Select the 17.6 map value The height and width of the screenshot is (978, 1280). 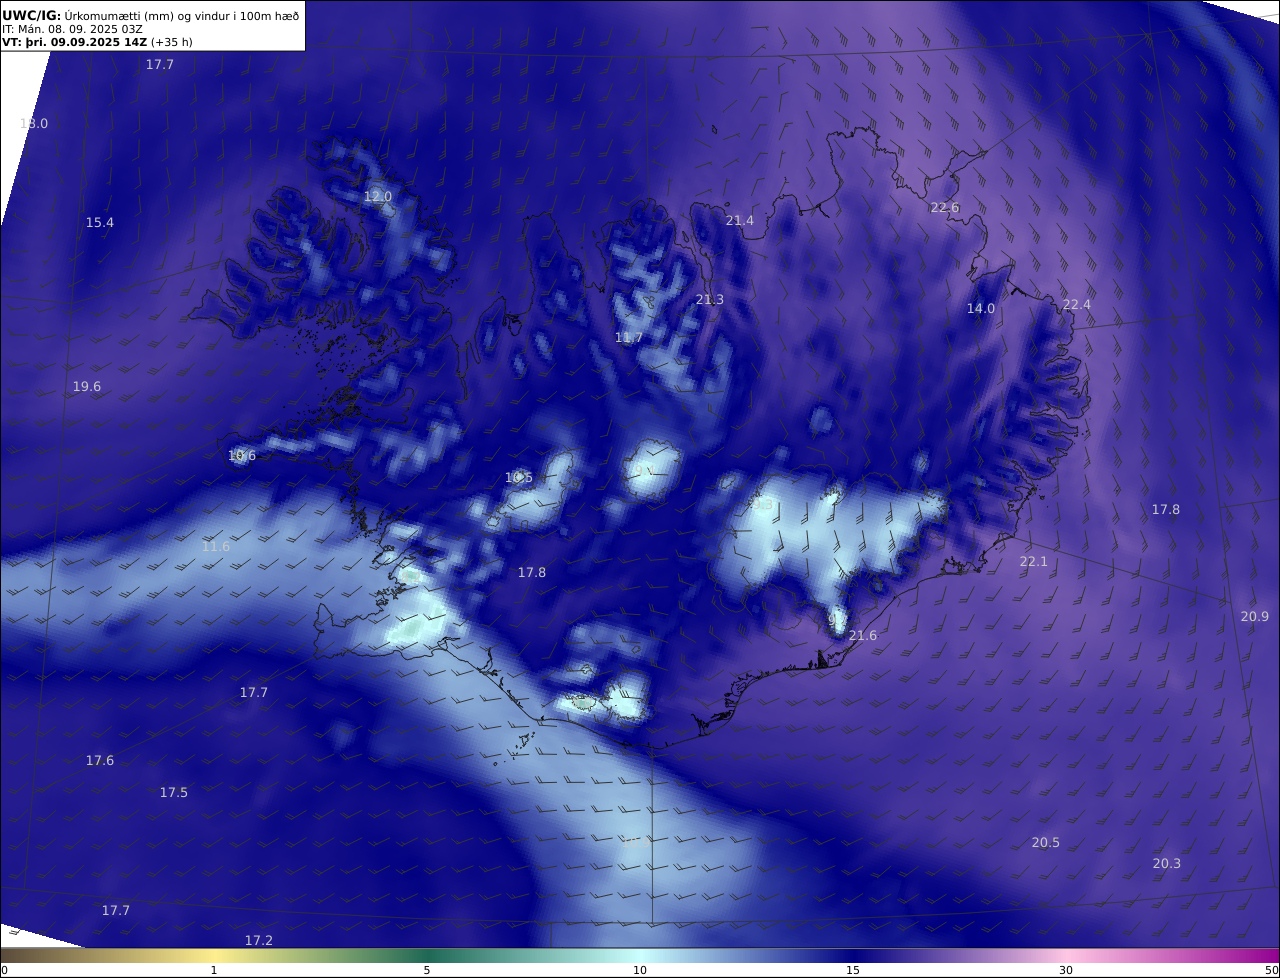[100, 761]
